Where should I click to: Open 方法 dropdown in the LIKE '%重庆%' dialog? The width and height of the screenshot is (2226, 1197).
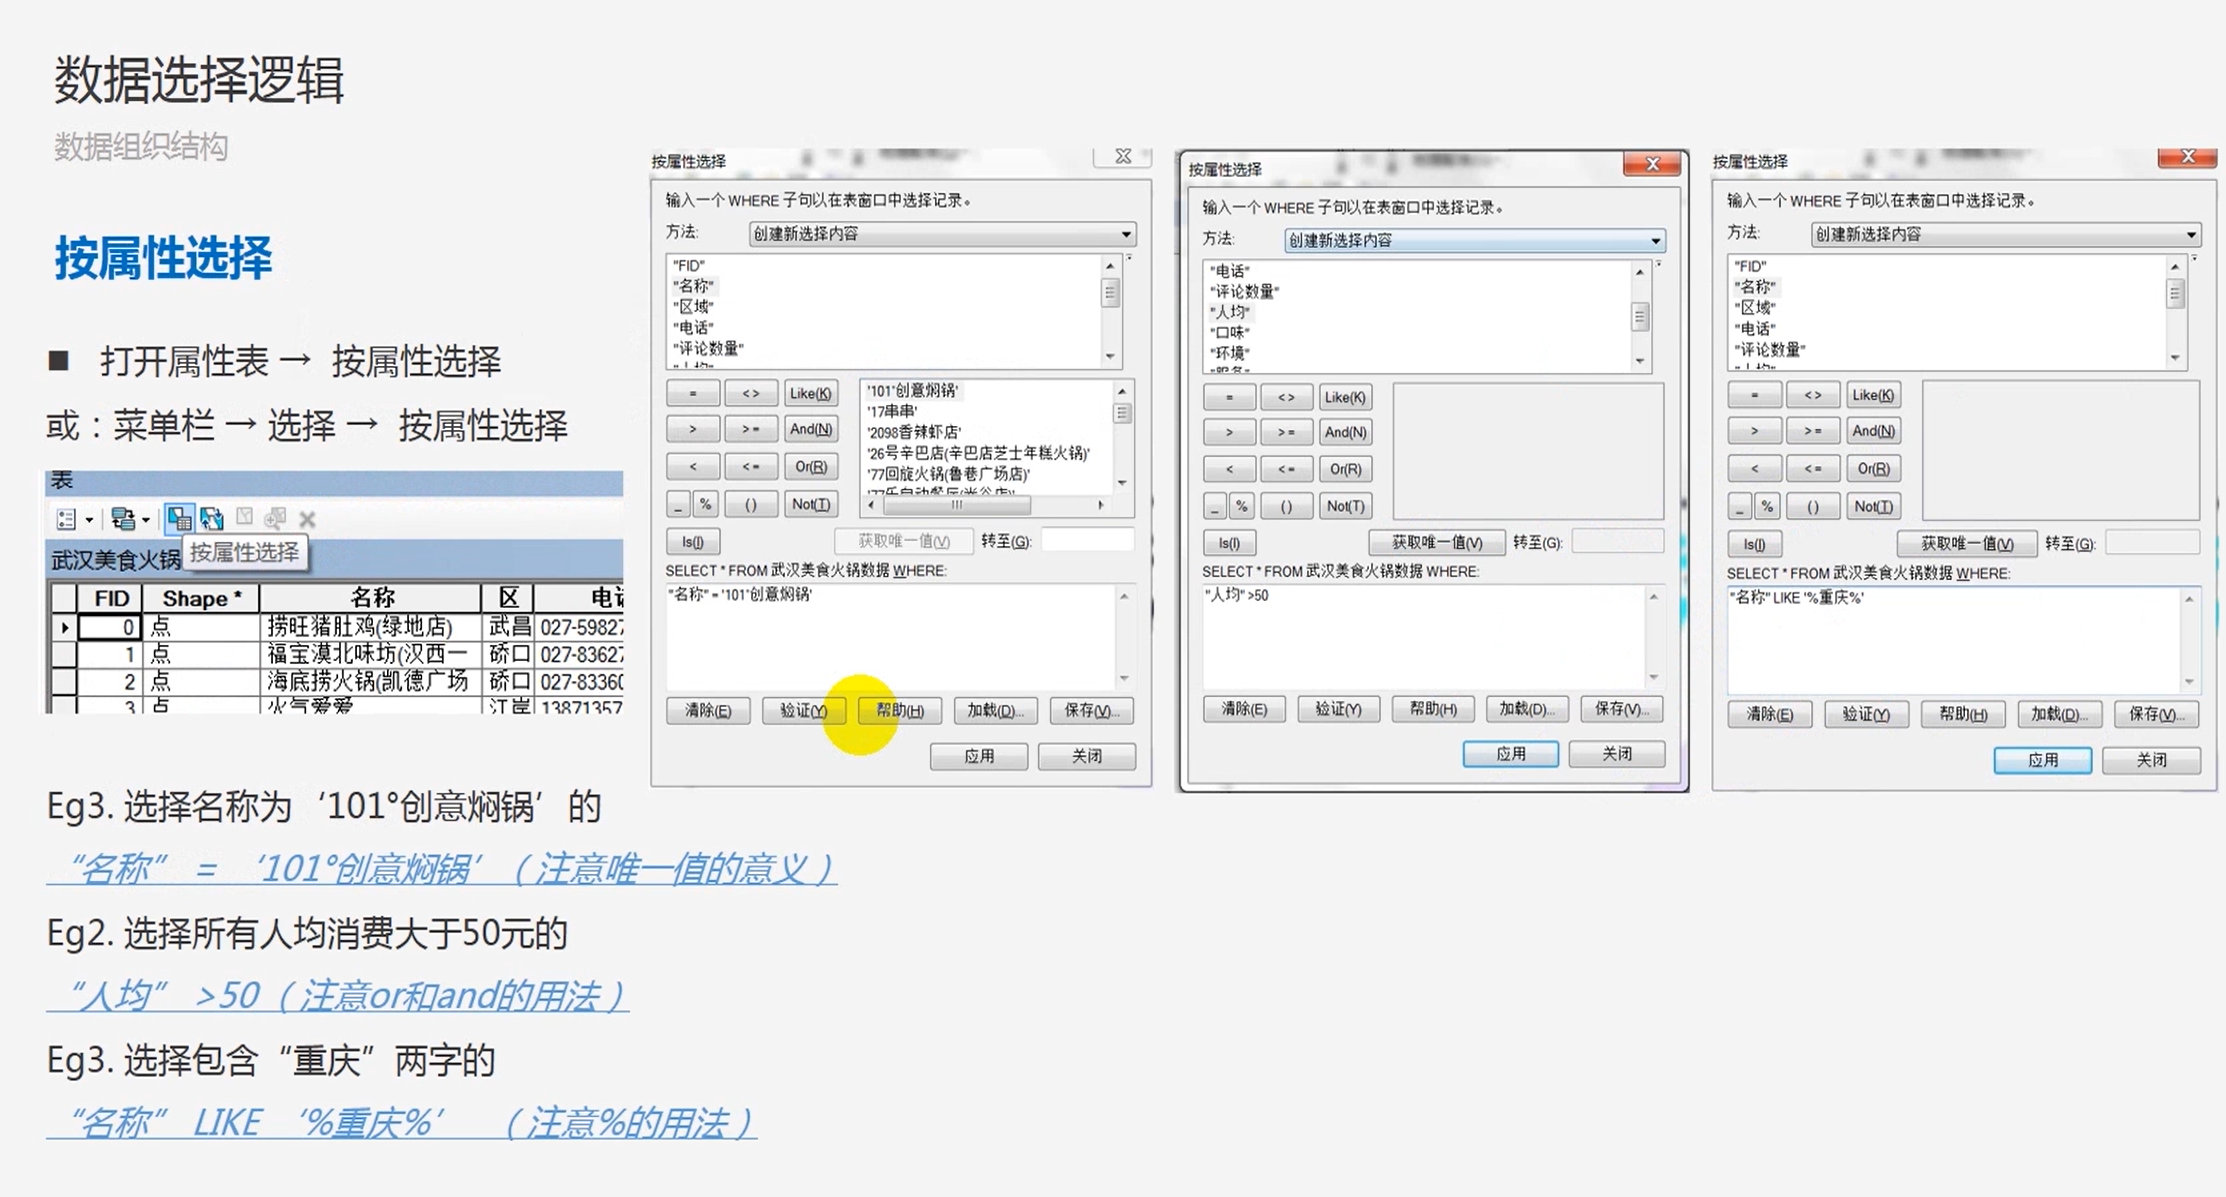click(2006, 235)
